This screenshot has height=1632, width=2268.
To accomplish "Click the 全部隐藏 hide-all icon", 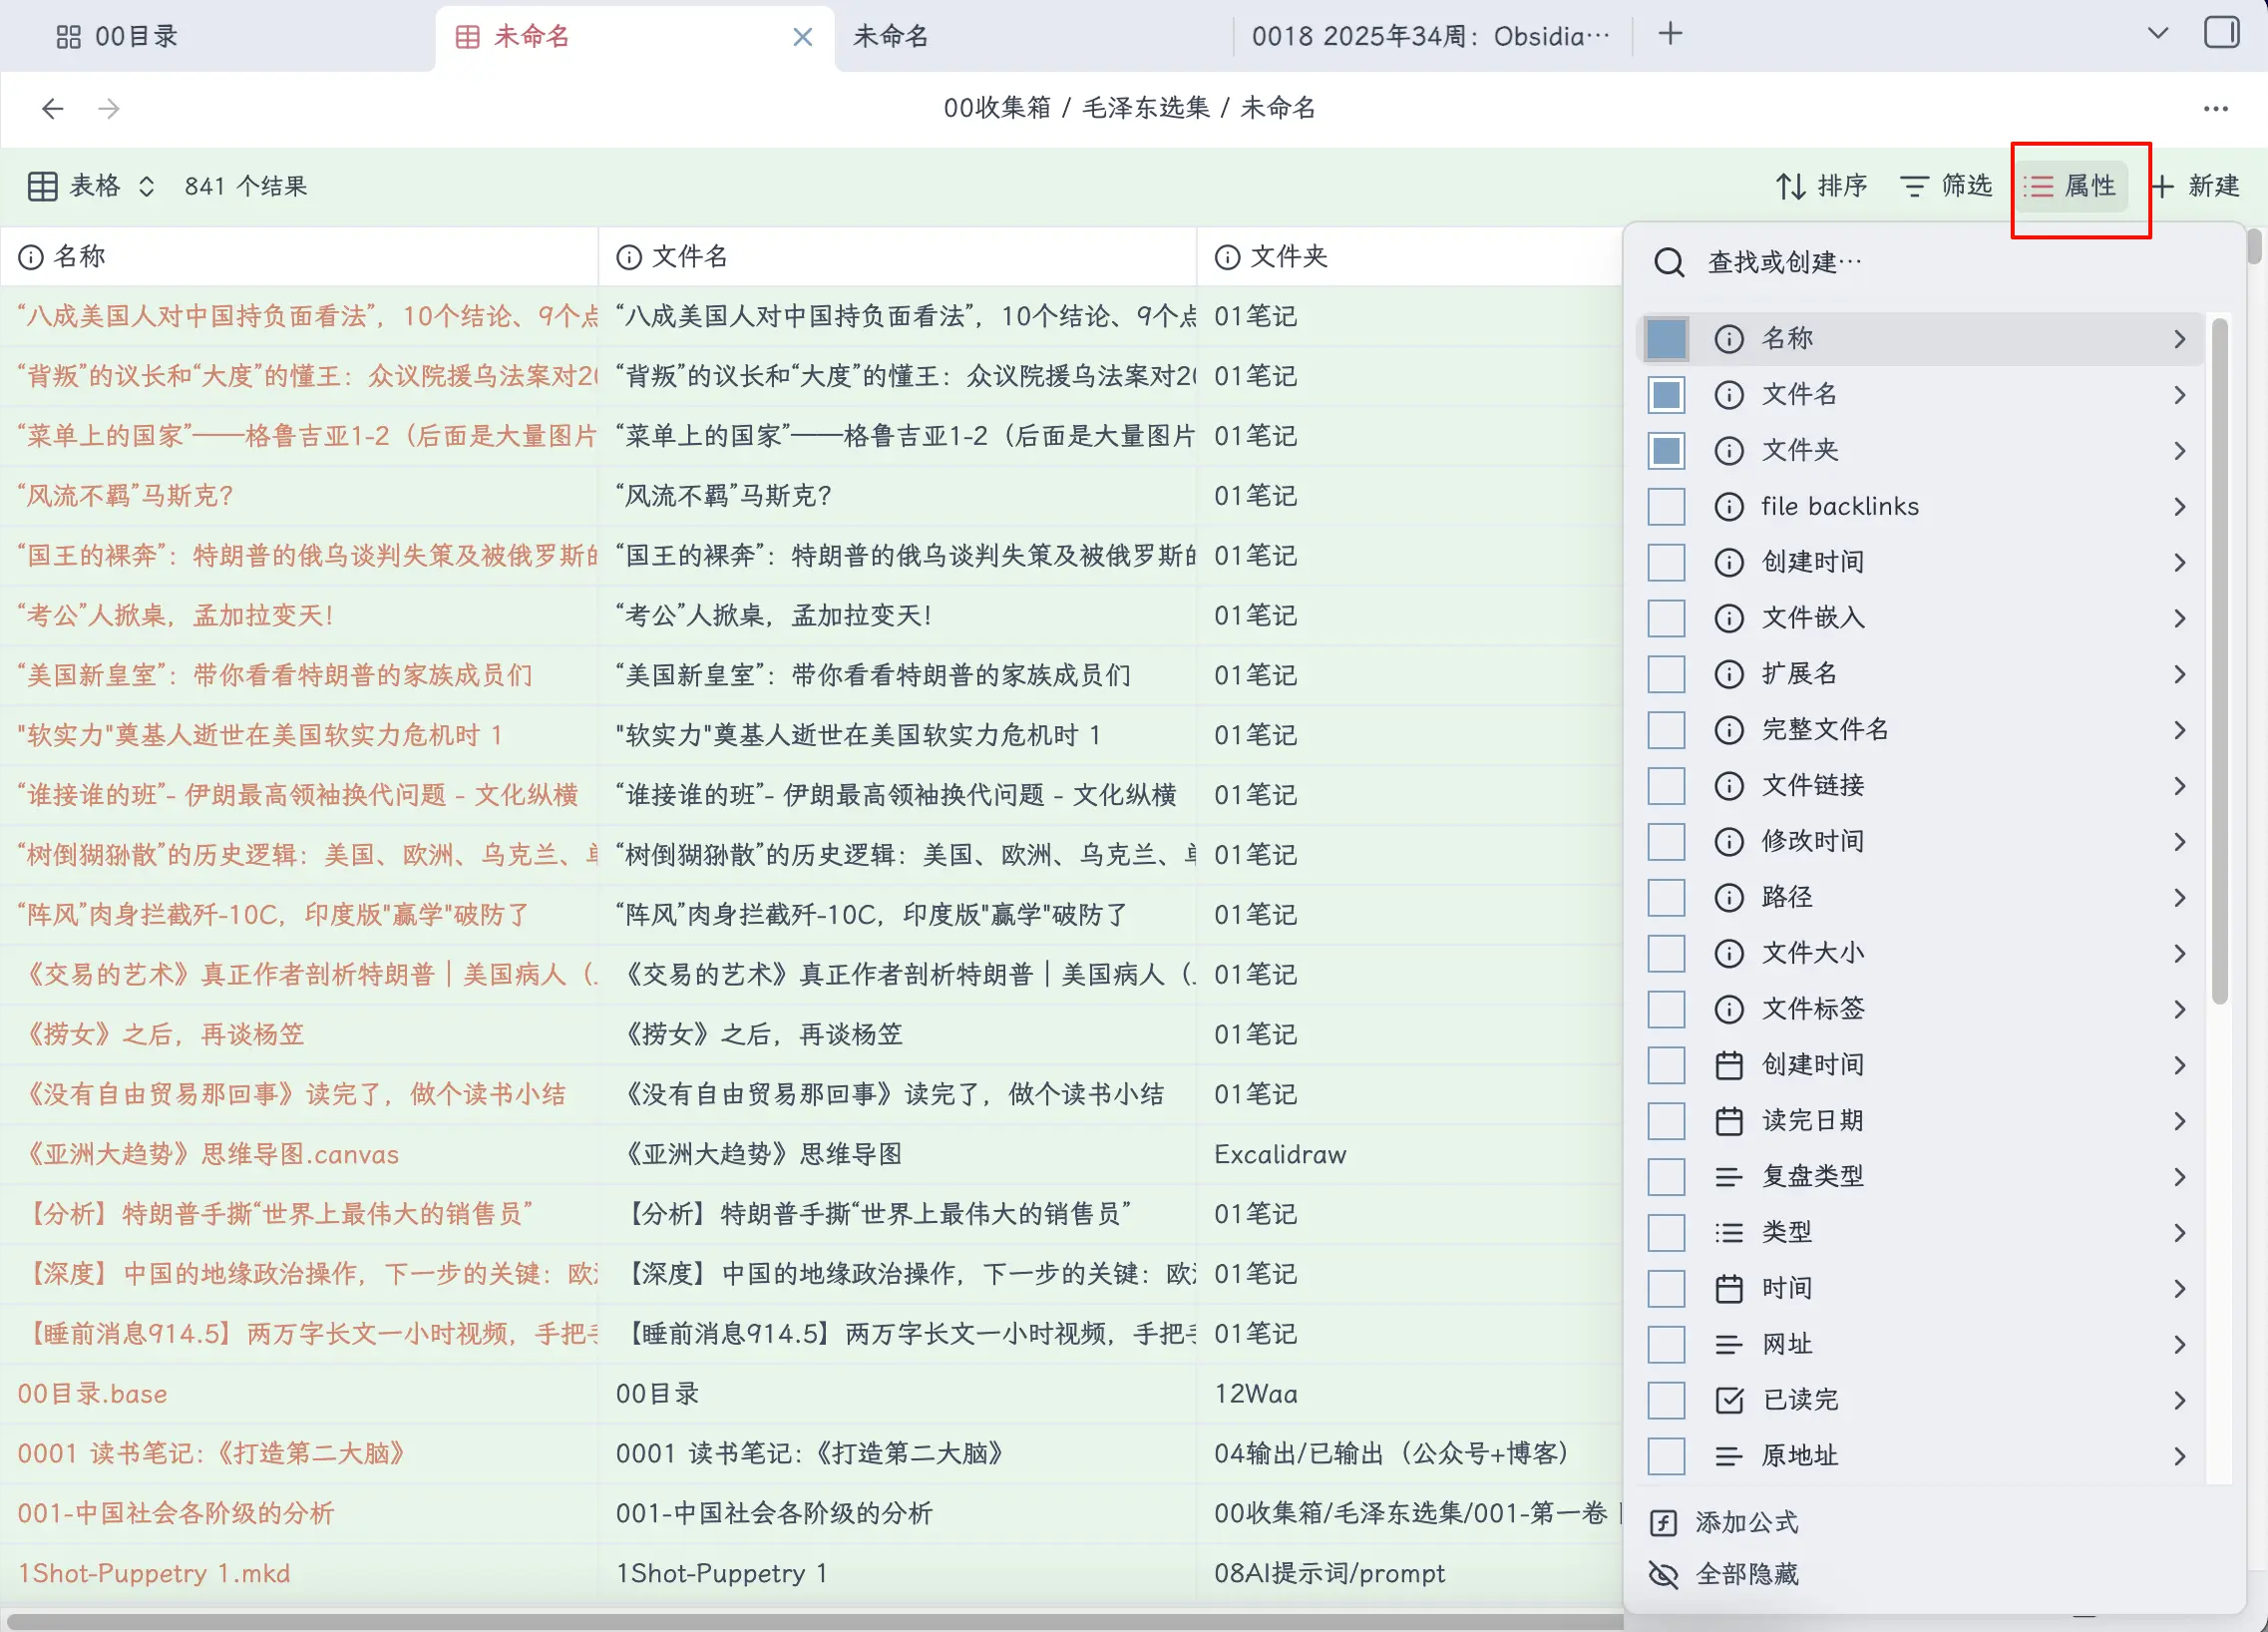I will pyautogui.click(x=1663, y=1574).
